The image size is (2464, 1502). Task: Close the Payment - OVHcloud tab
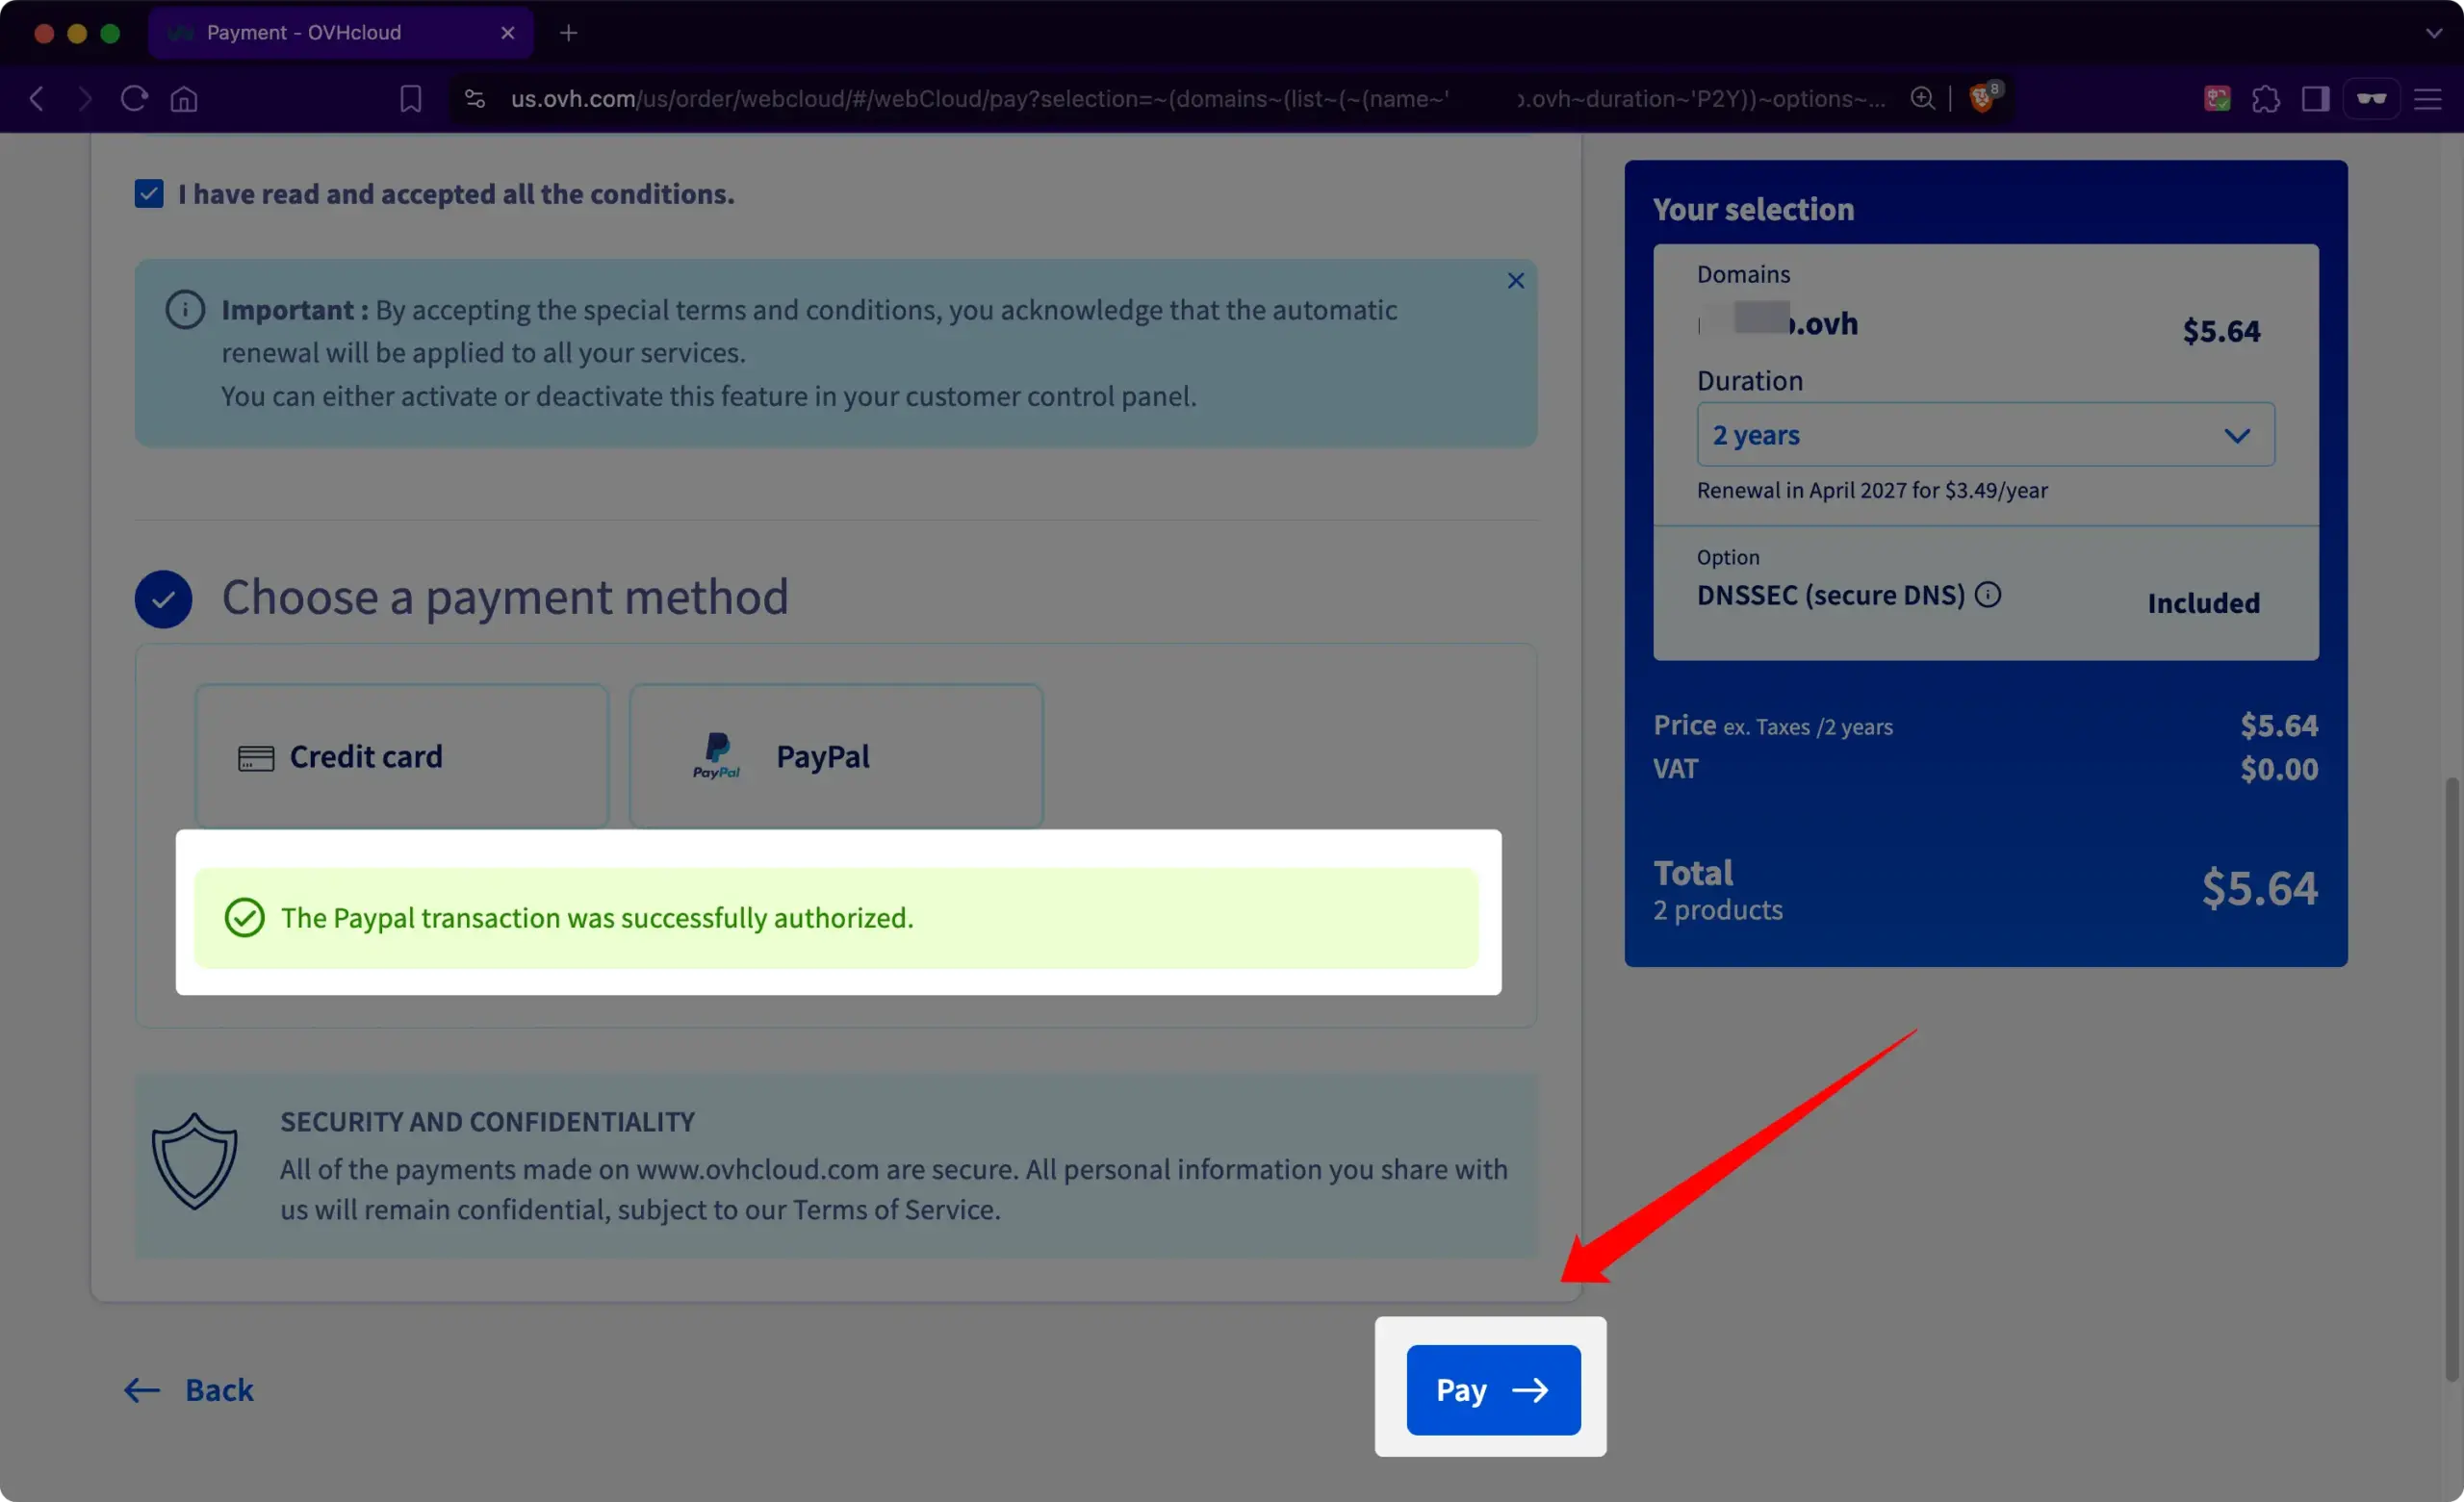pyautogui.click(x=508, y=33)
